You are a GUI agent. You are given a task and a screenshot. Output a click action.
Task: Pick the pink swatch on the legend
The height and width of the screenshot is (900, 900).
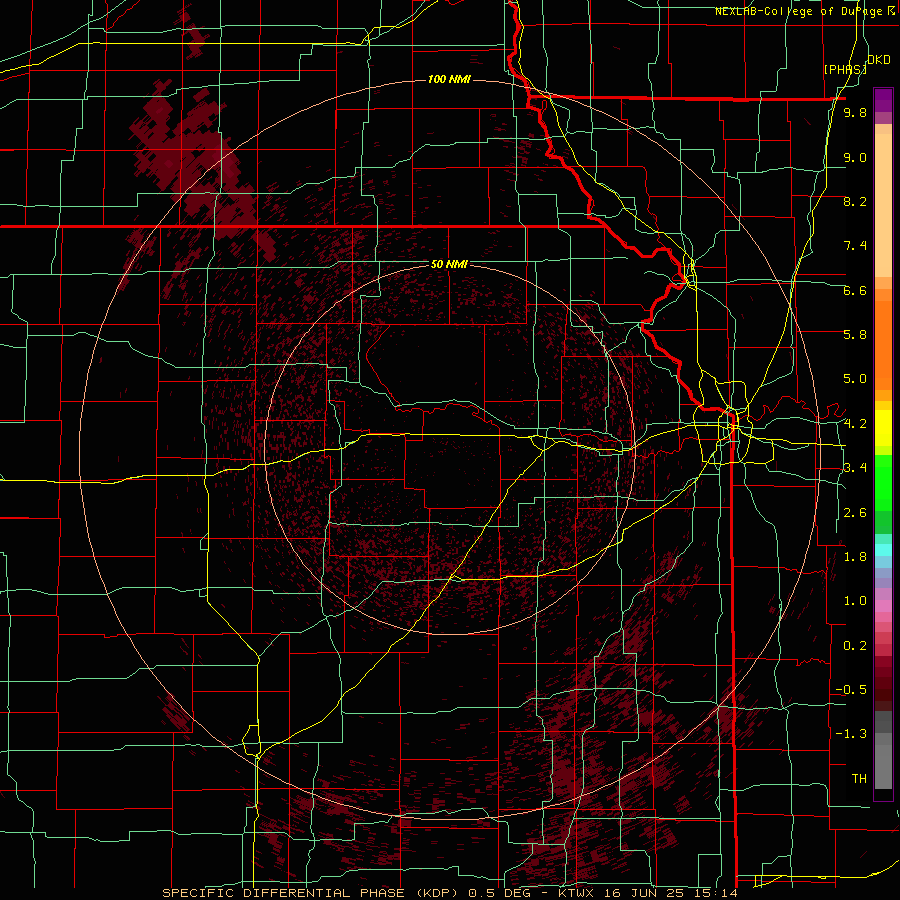[x=883, y=606]
